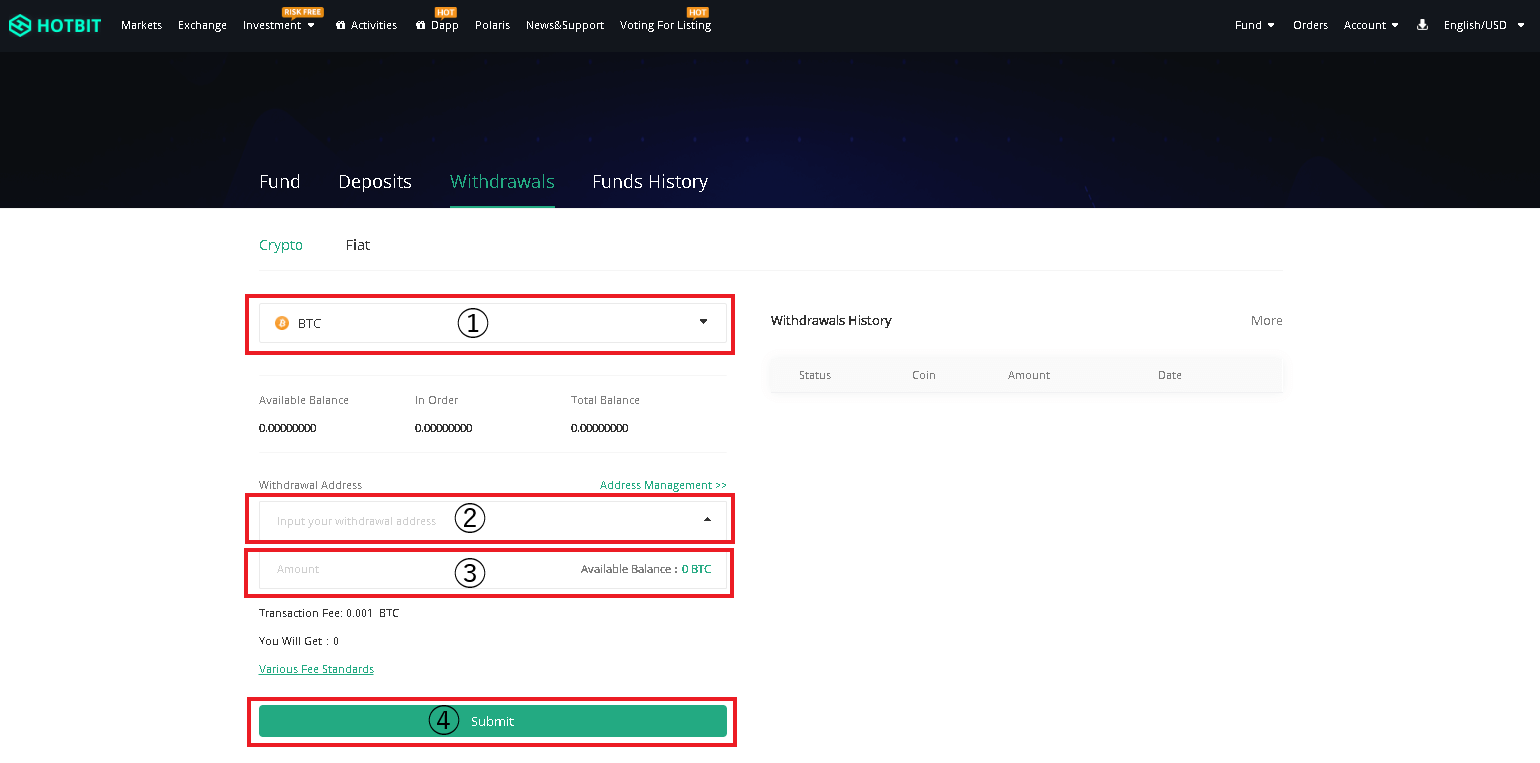Viewport: 1540px width, 763px height.
Task: Click the 0 BTC available balance link
Action: (x=696, y=569)
